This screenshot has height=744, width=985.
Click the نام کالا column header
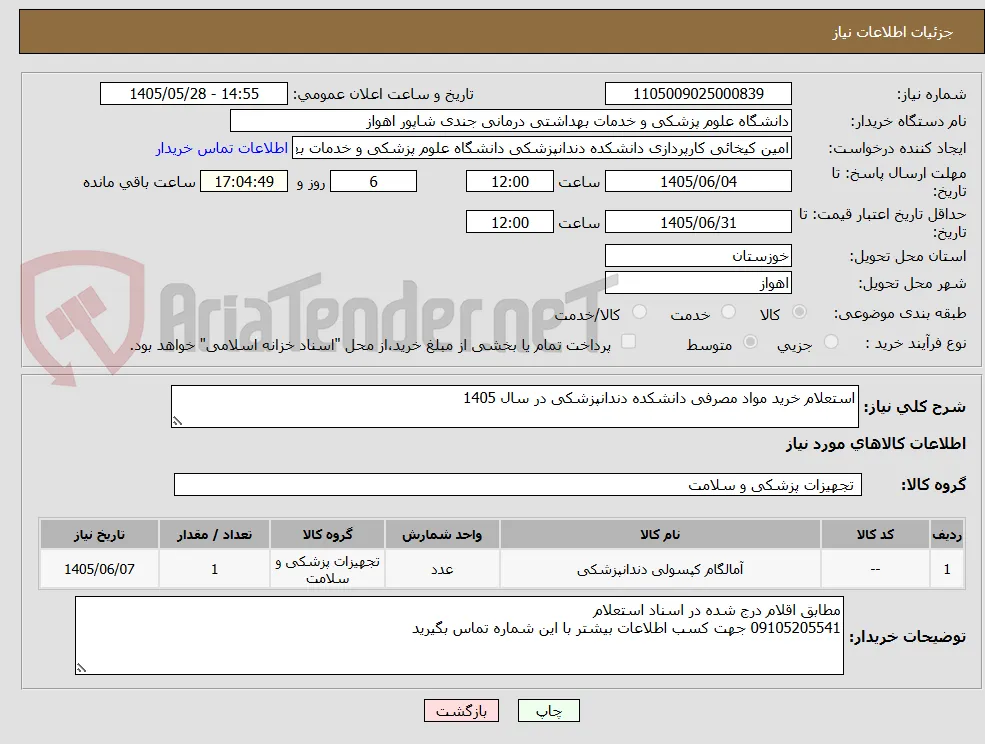coord(660,534)
